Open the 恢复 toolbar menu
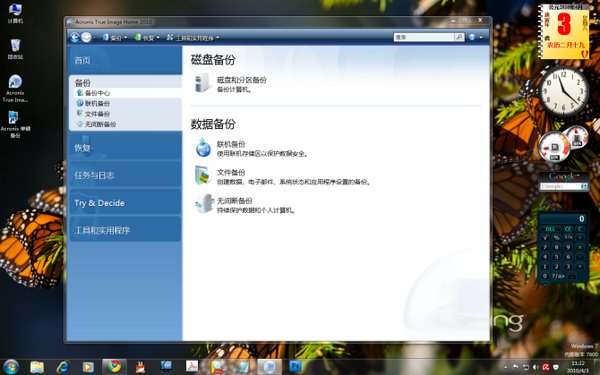The image size is (600, 375). click(147, 38)
